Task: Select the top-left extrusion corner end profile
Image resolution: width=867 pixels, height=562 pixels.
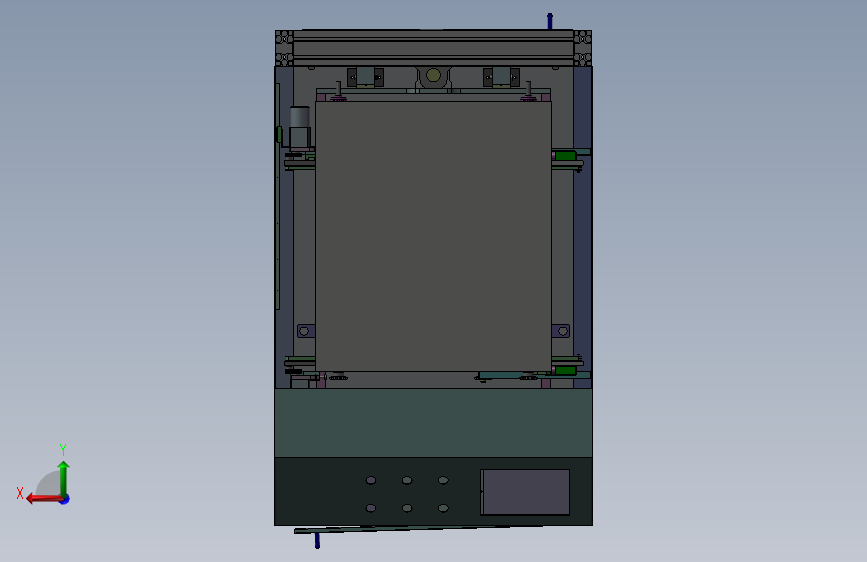Action: (x=284, y=48)
